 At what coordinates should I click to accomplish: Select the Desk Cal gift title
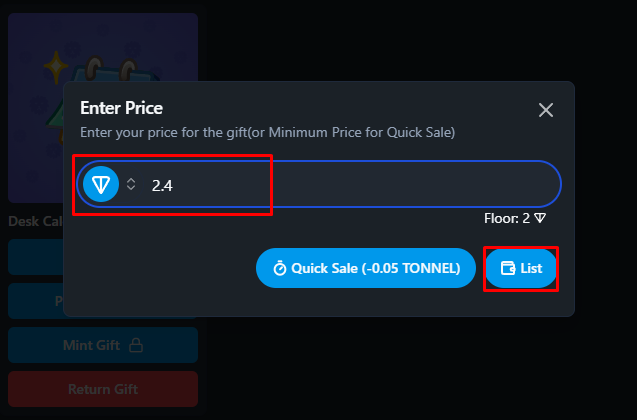[x=35, y=221]
